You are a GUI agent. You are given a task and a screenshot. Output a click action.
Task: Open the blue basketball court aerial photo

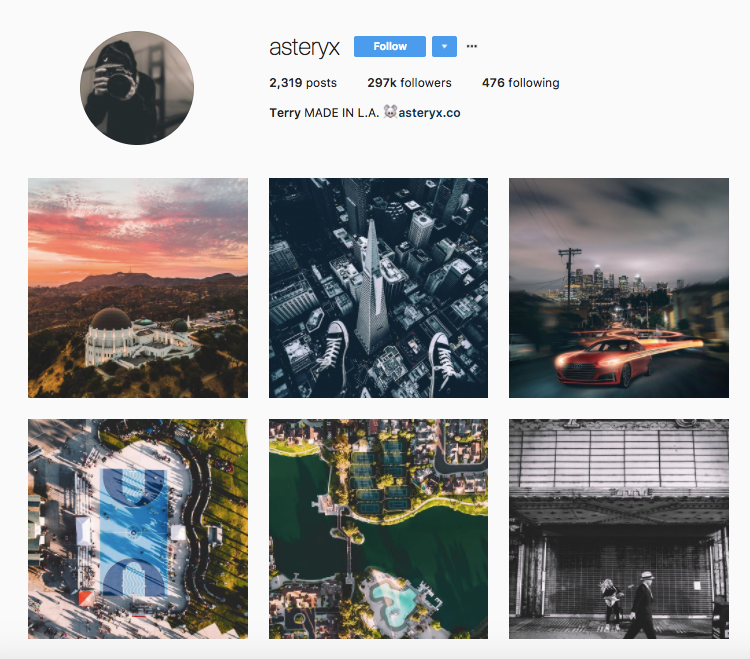coord(138,529)
